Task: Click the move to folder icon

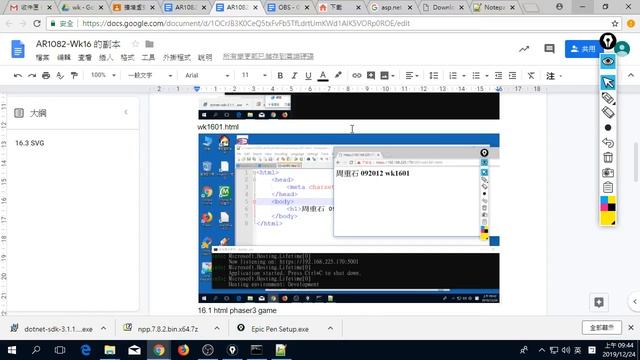Action: [x=149, y=44]
